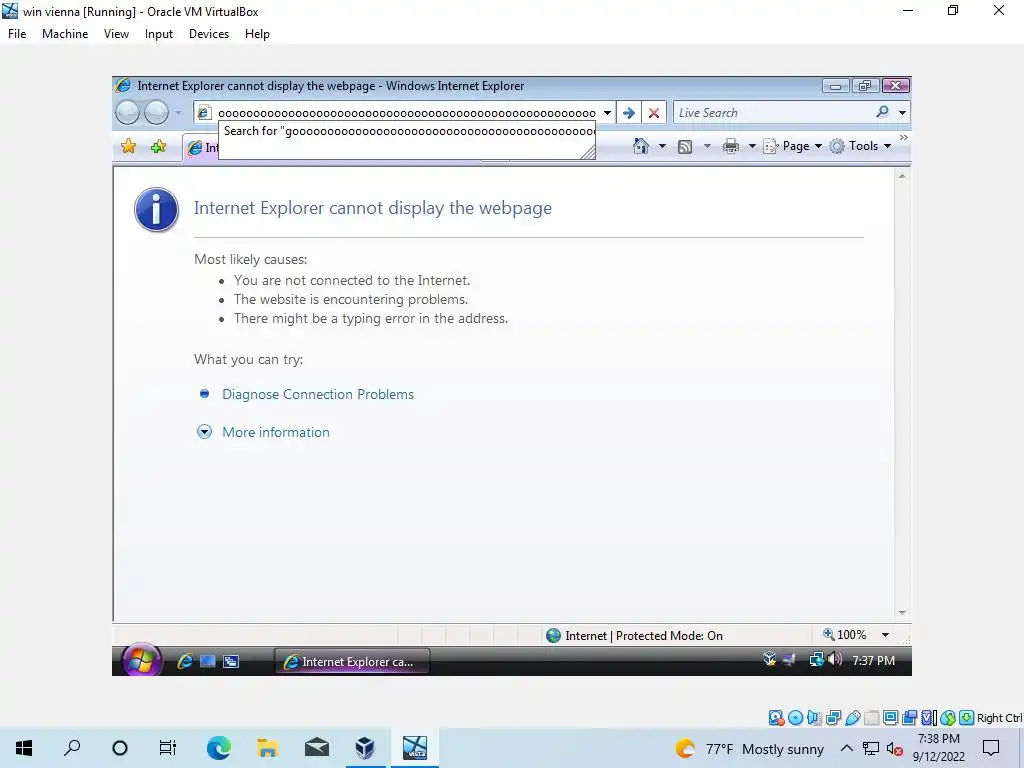The image size is (1024, 768).
Task: Open Microsoft Edge from host taskbar
Action: pyautogui.click(x=219, y=748)
